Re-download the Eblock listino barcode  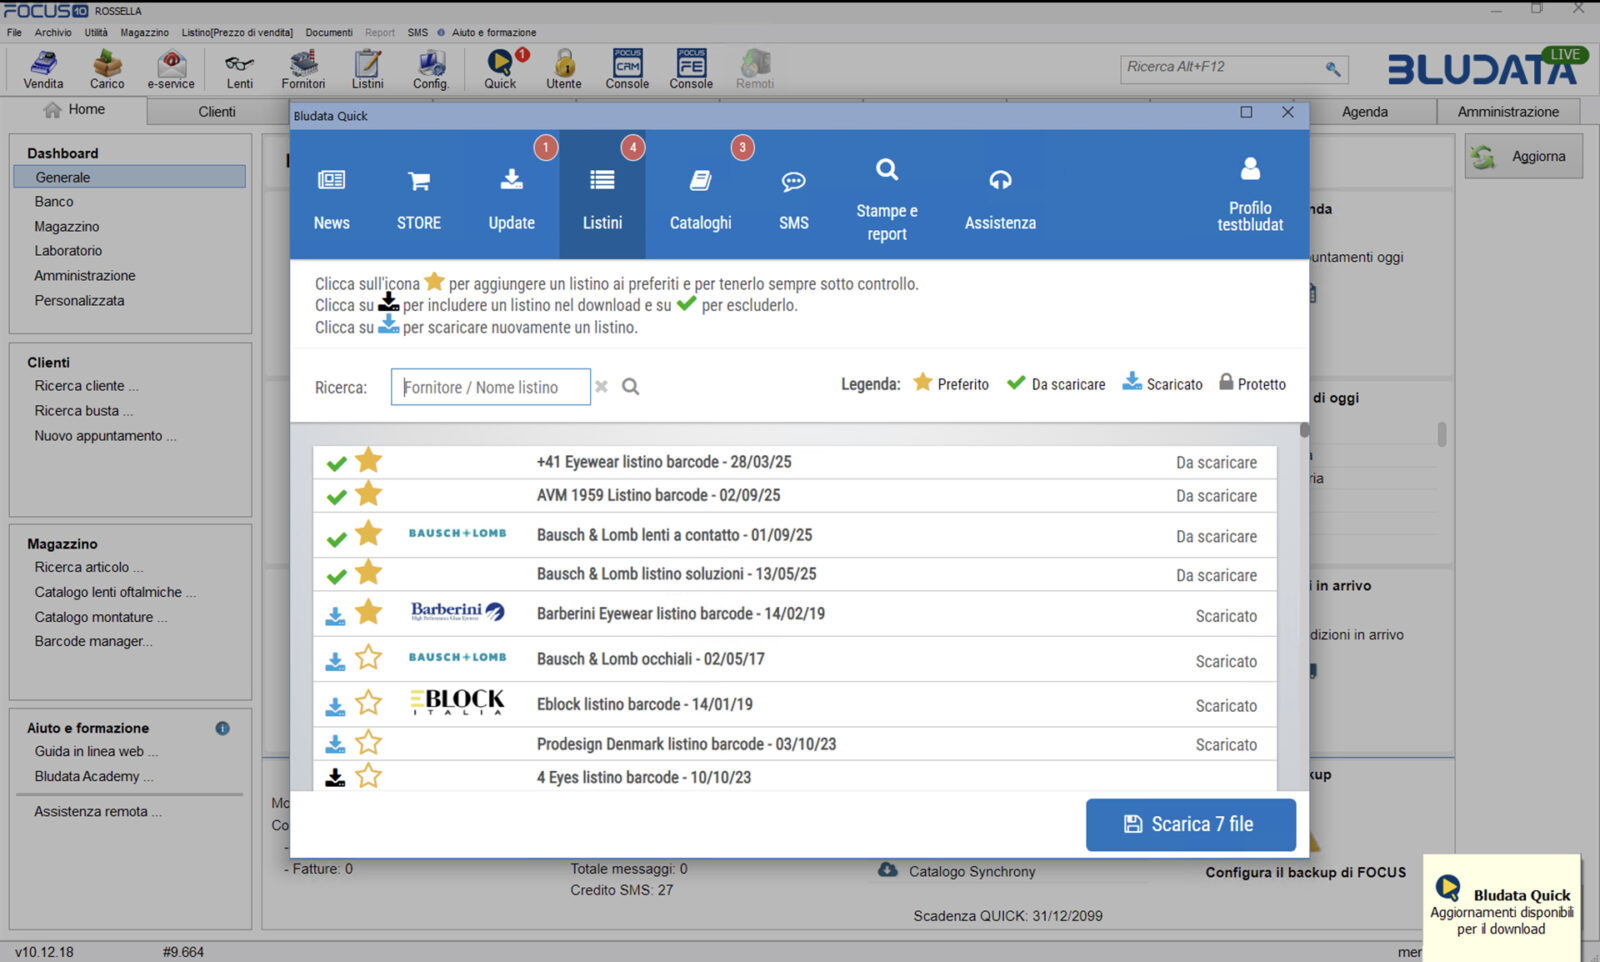coord(336,706)
